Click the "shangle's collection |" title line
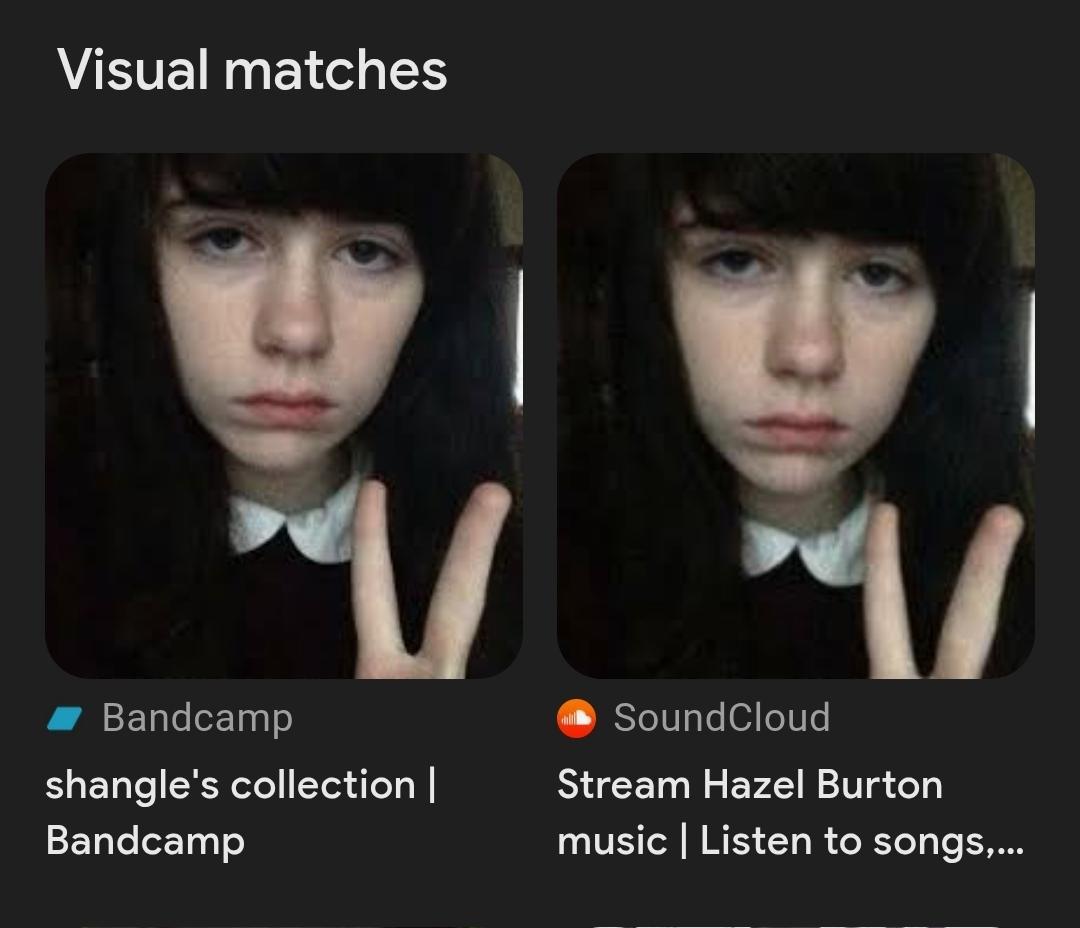This screenshot has width=1080, height=928. (x=240, y=785)
